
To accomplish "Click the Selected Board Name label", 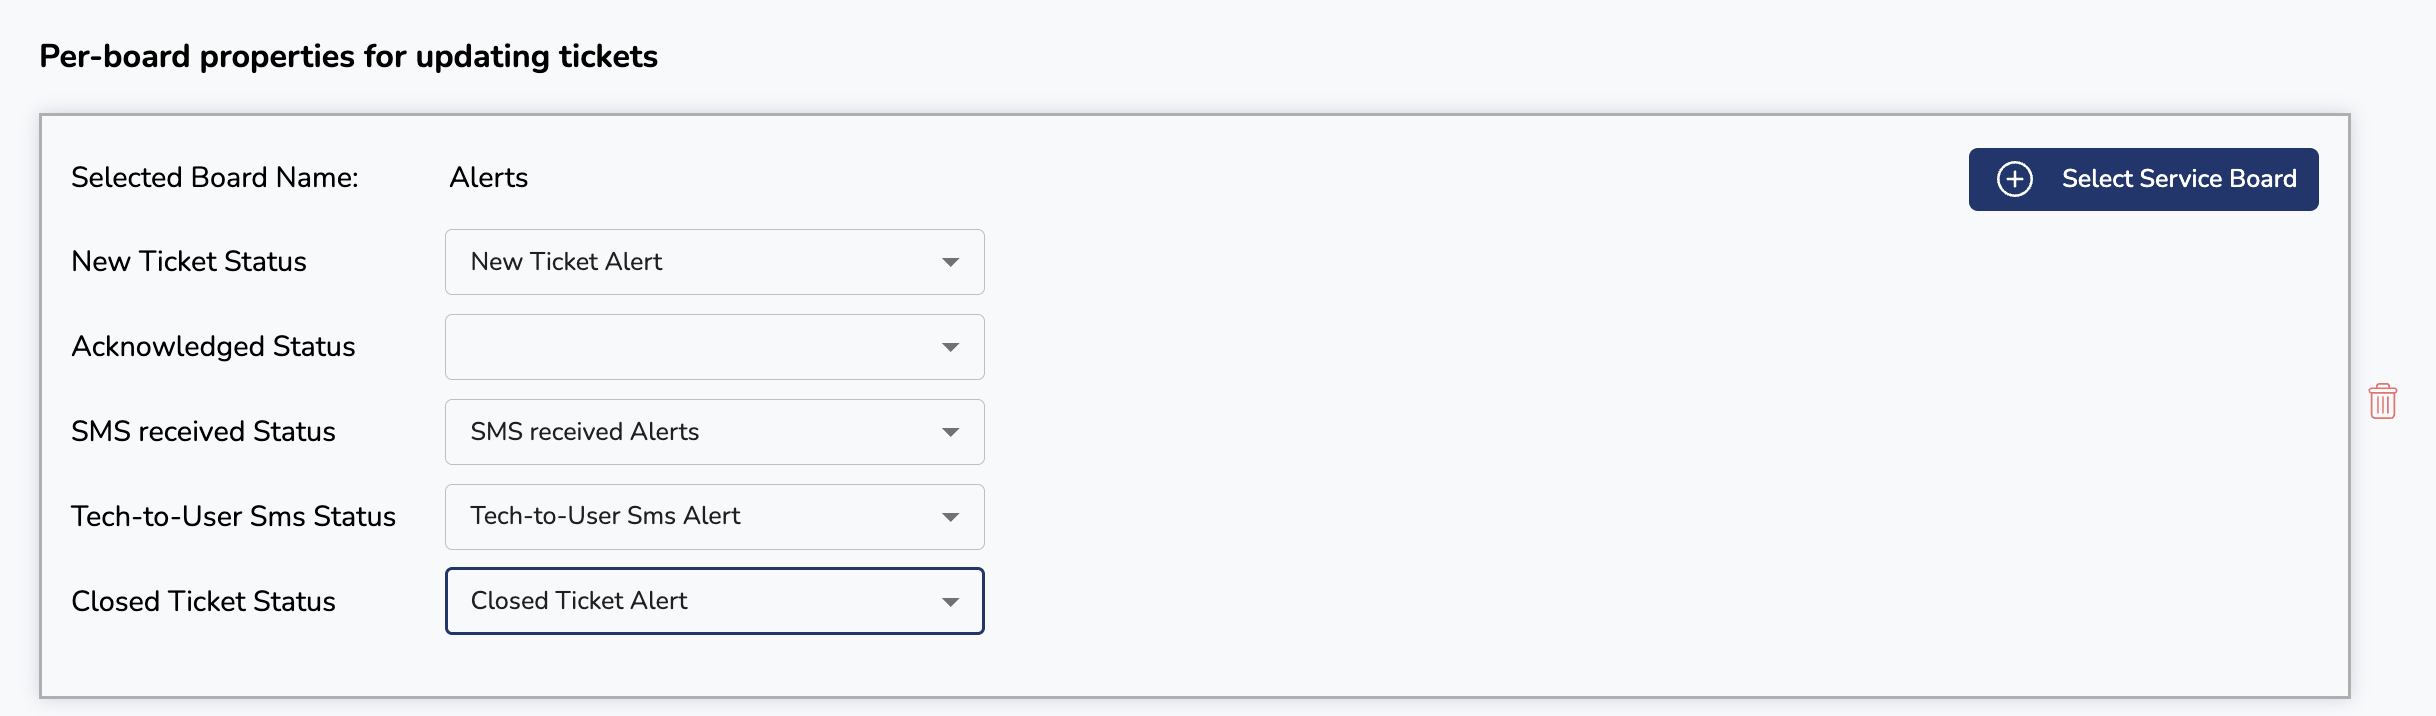I will point(215,178).
